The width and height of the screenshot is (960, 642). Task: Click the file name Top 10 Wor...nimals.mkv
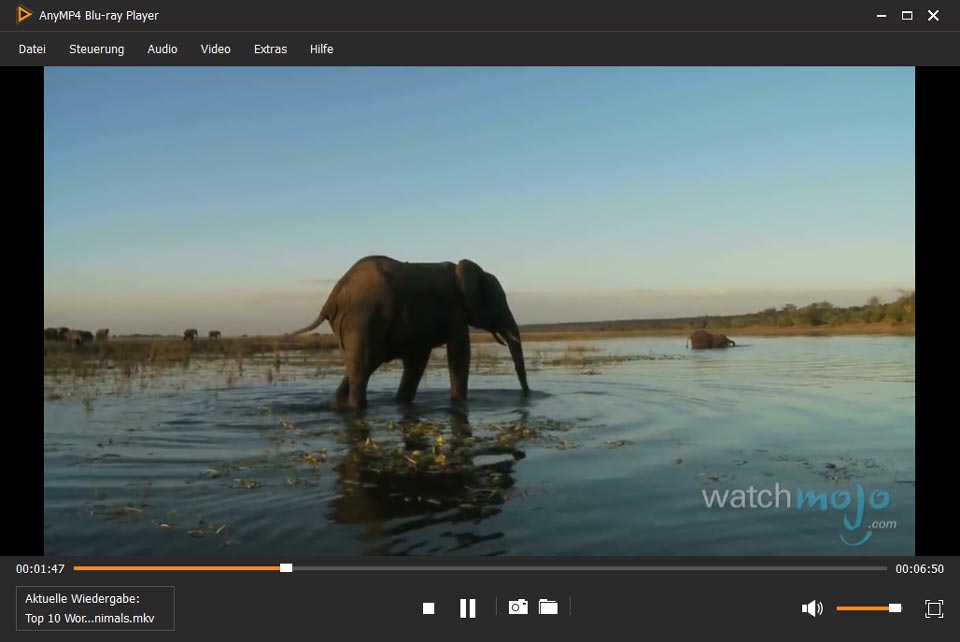coord(89,618)
